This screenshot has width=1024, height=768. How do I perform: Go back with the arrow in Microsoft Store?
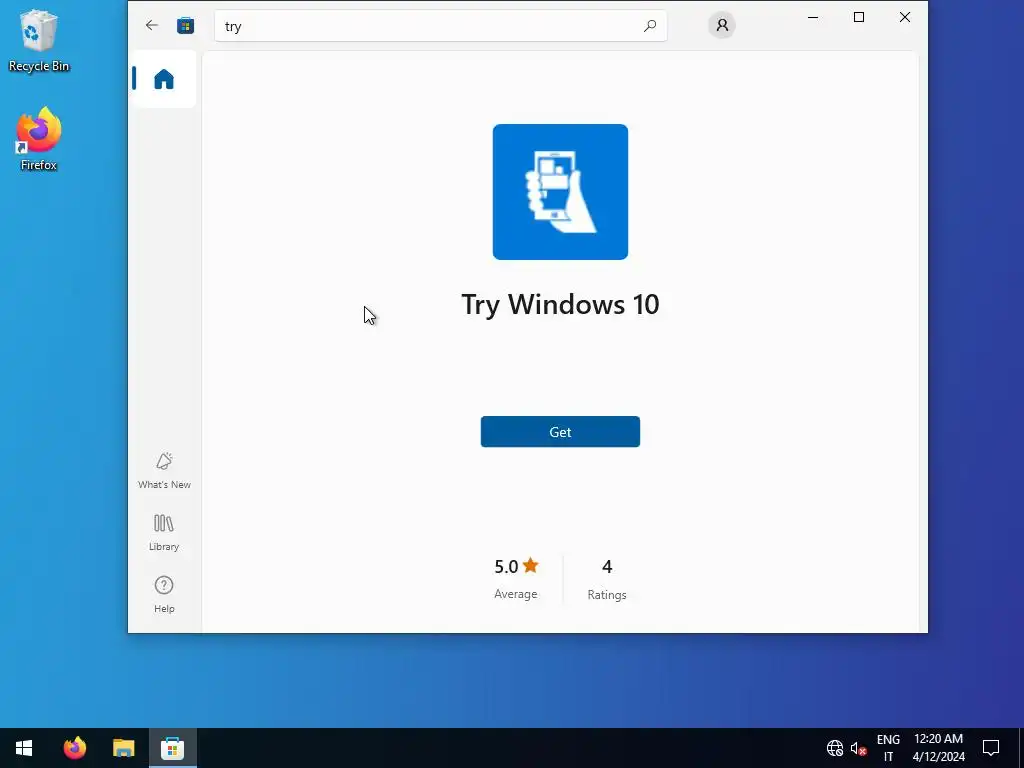point(152,25)
